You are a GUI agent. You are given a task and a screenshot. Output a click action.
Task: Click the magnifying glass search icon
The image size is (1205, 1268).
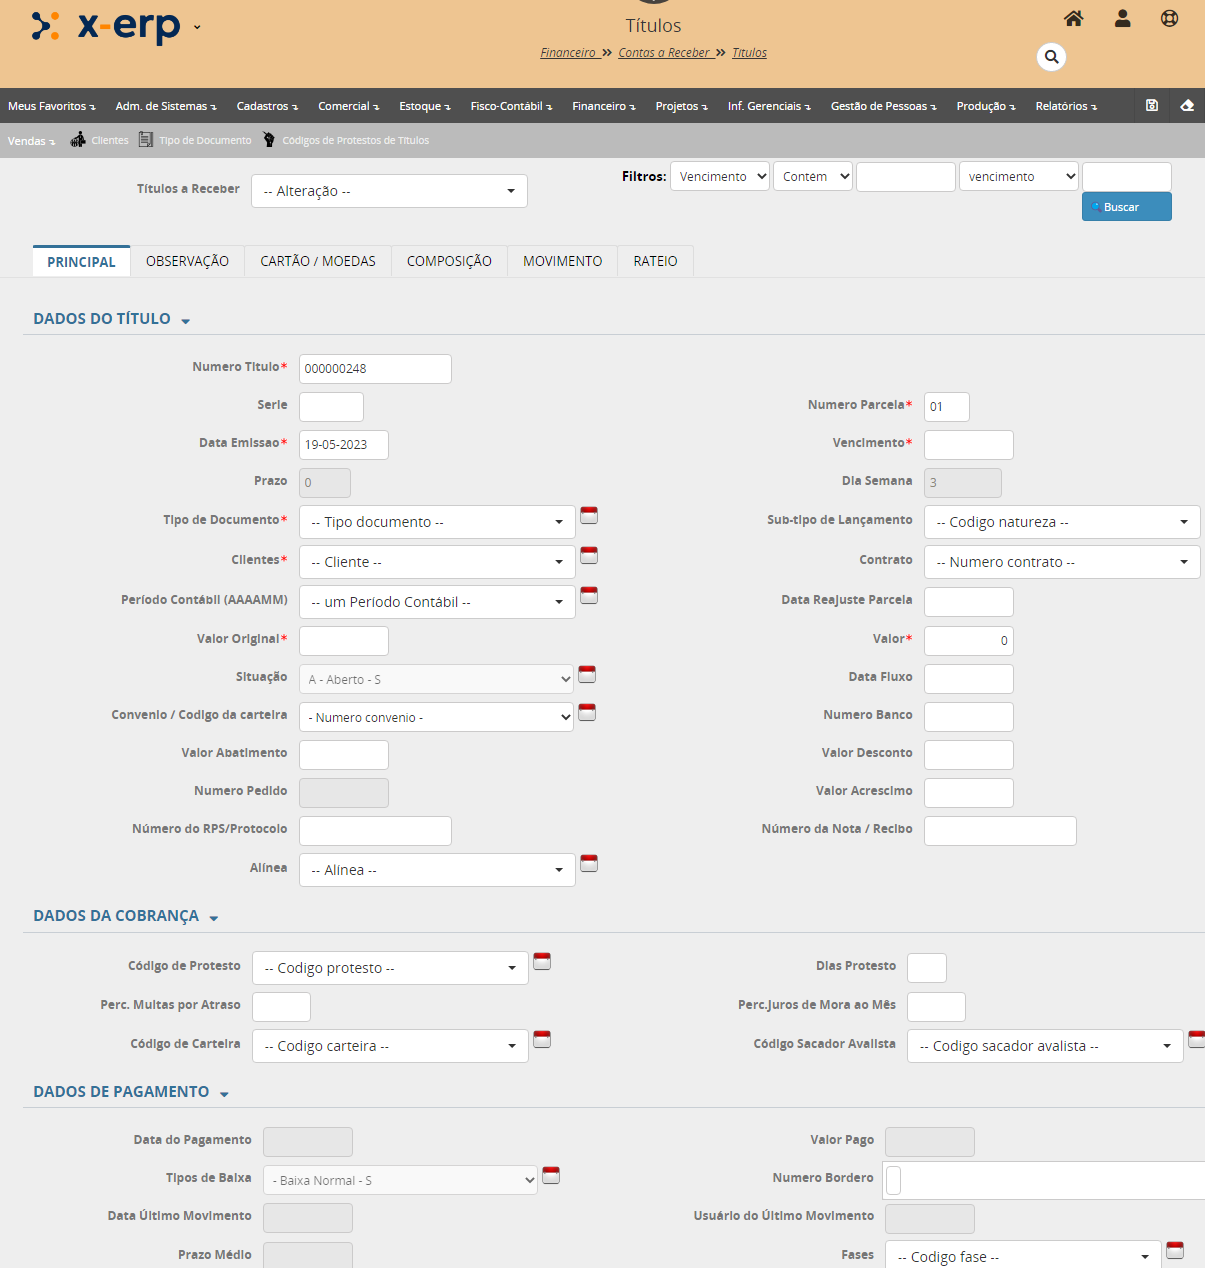coord(1051,57)
